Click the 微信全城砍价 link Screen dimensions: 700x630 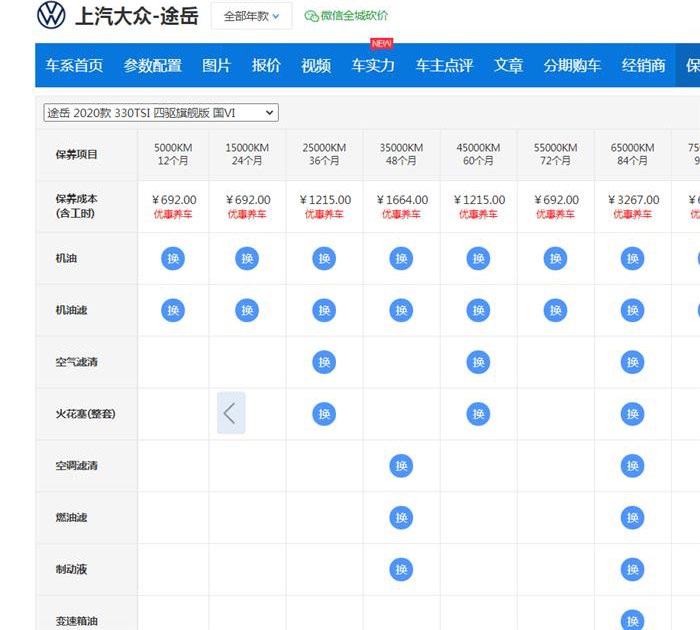pos(354,16)
